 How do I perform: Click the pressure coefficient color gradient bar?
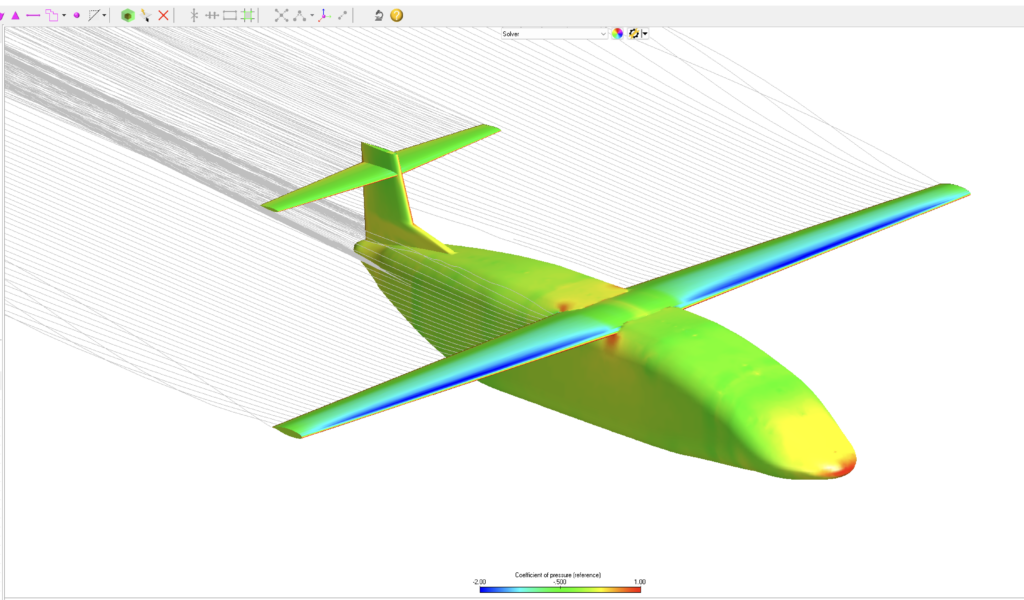point(560,590)
